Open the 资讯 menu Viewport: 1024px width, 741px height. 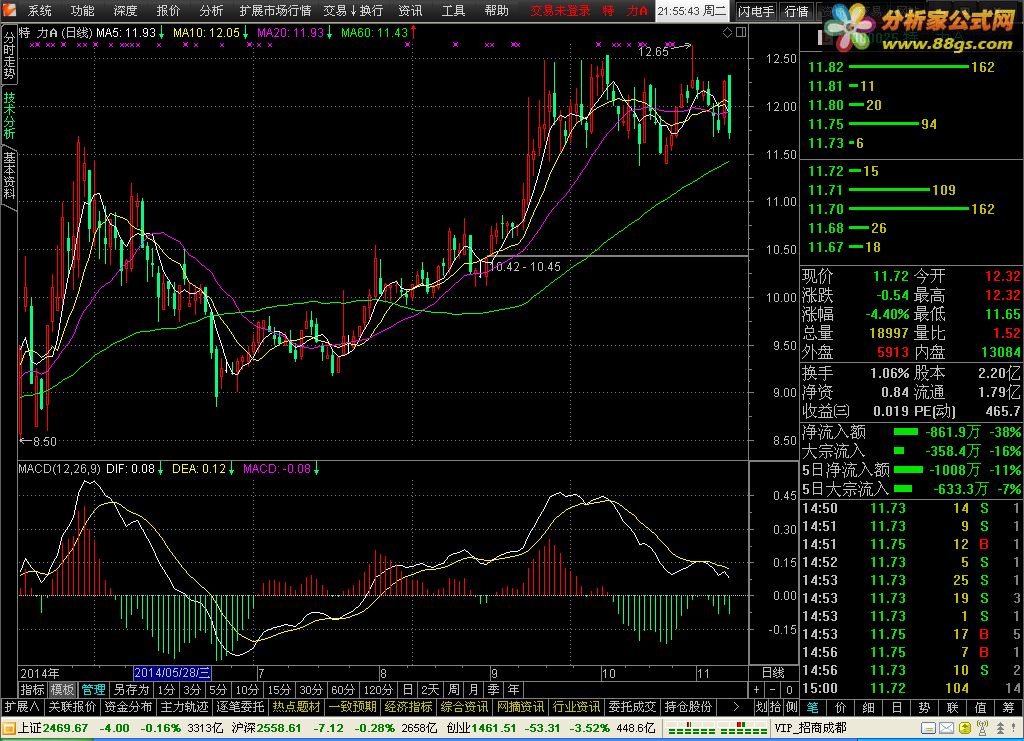(x=410, y=10)
